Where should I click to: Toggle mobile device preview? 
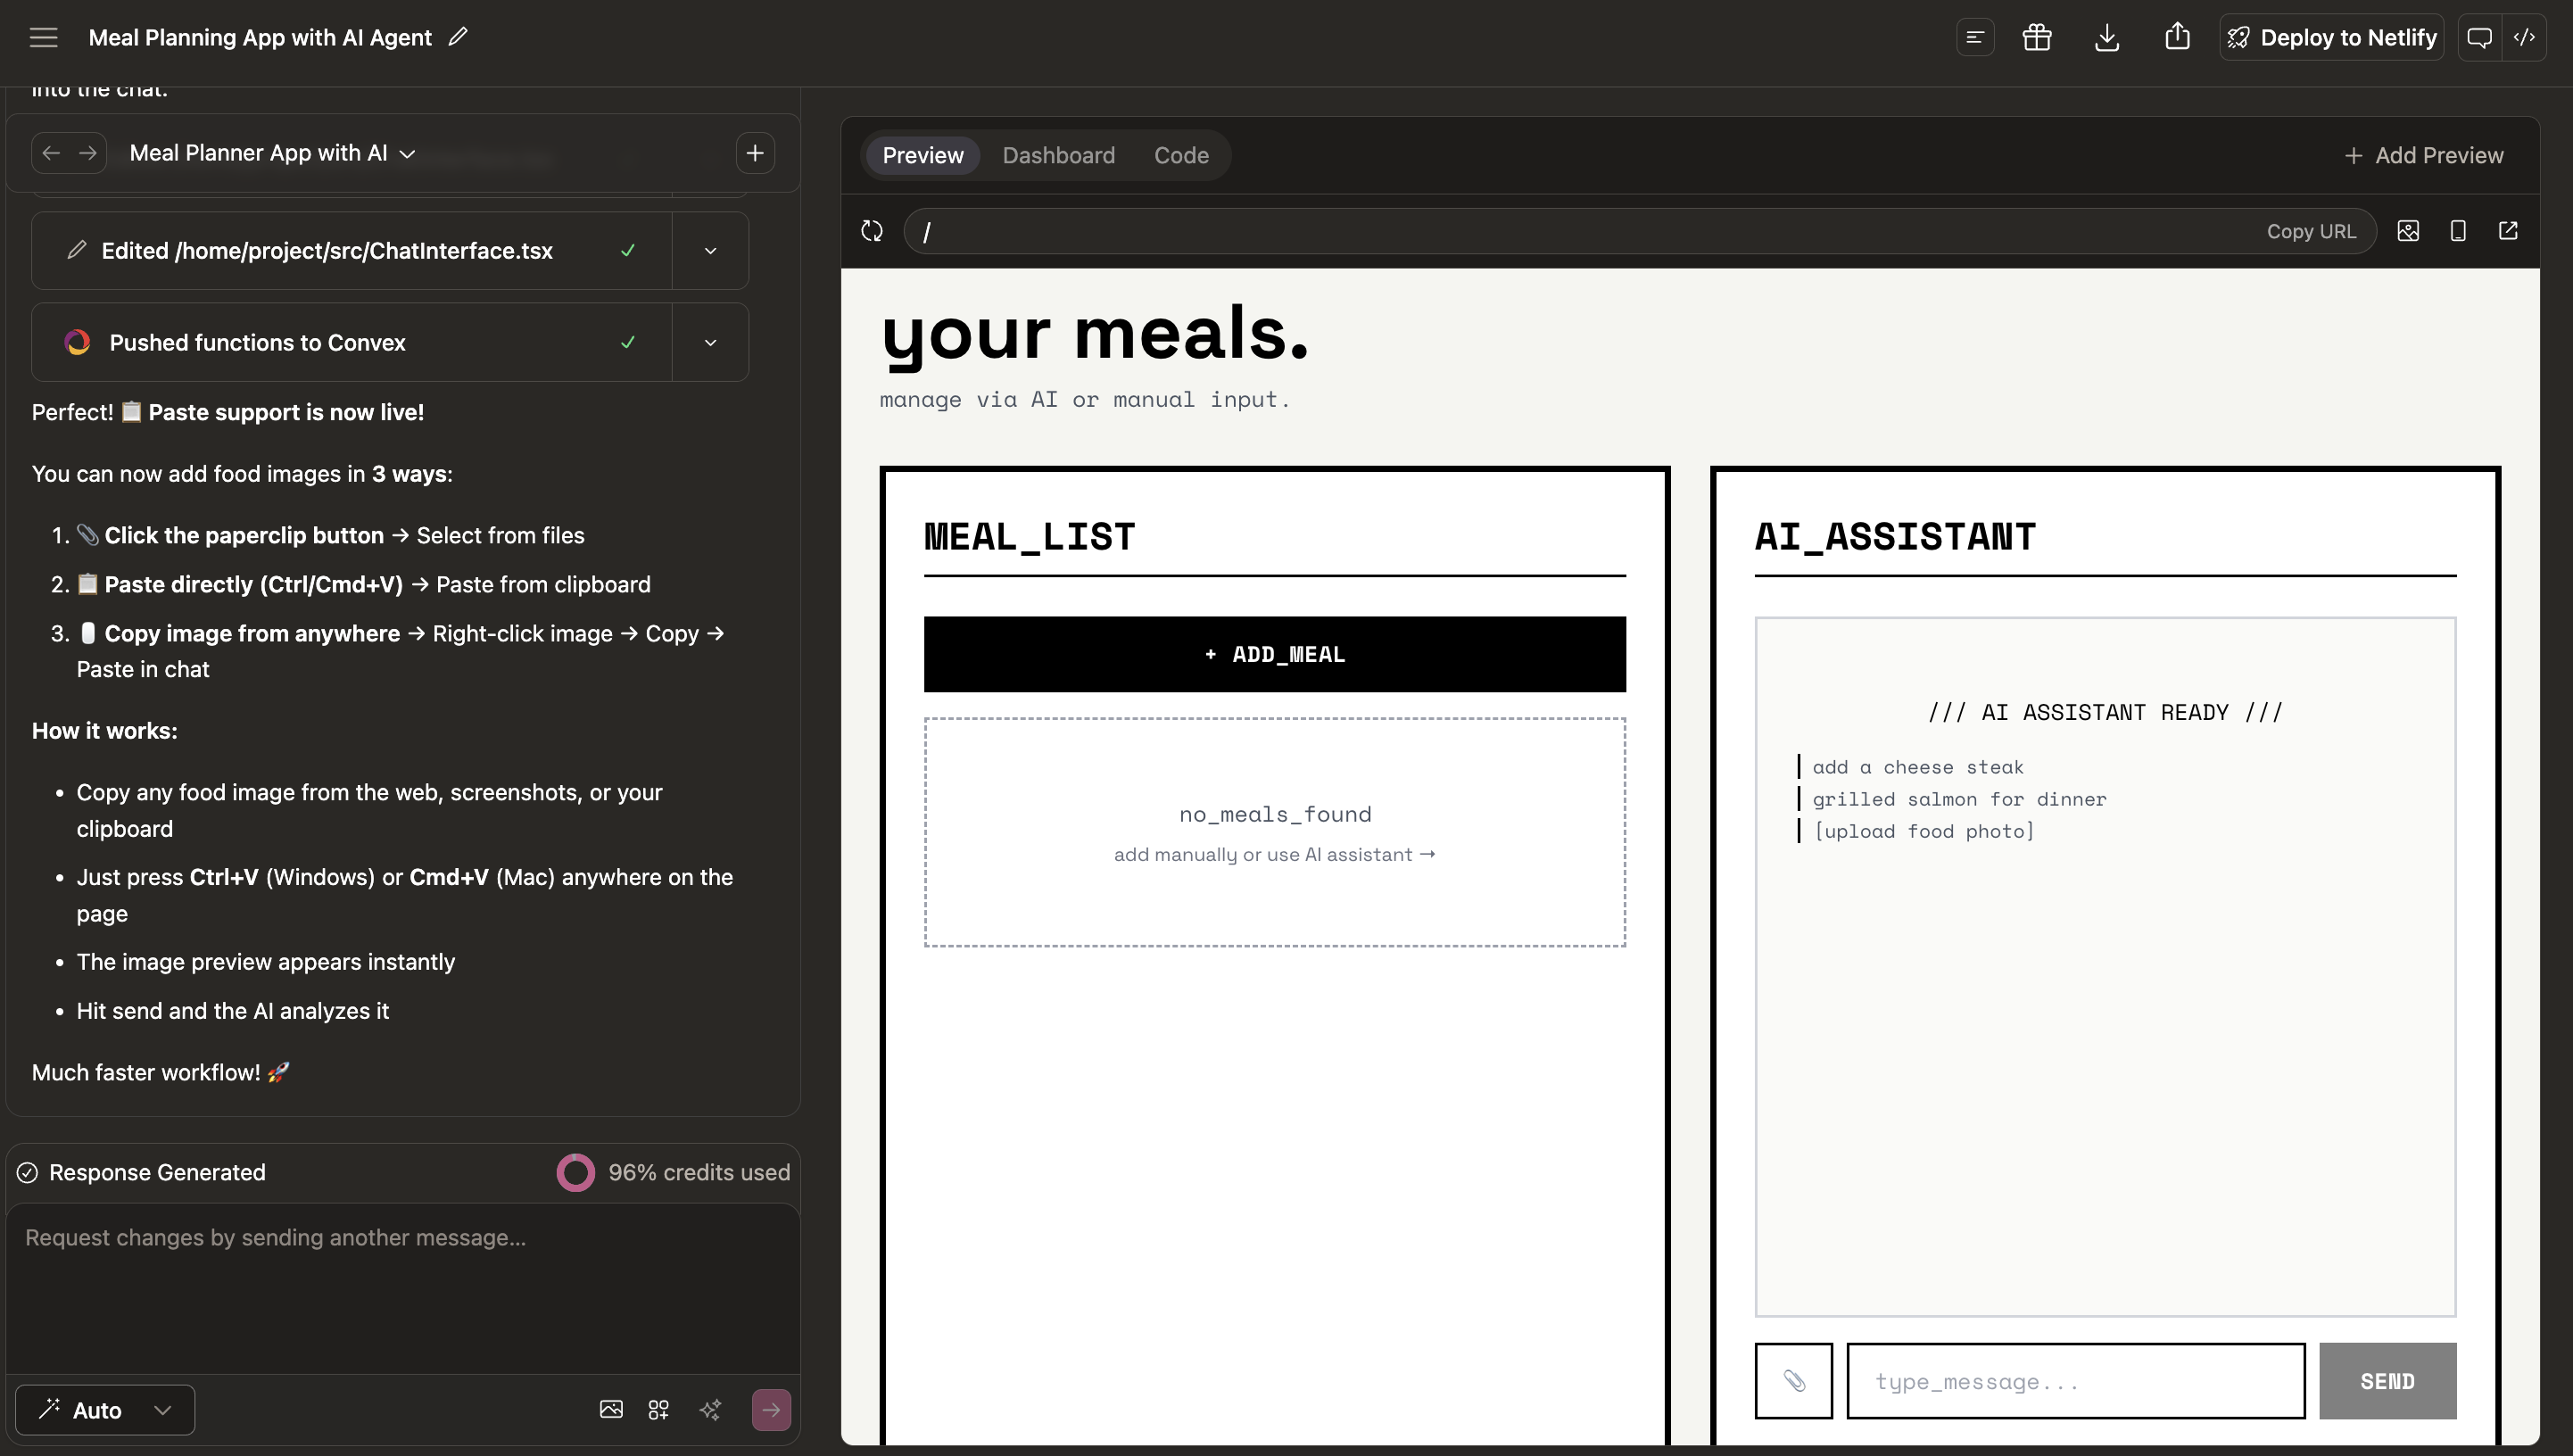click(2458, 231)
